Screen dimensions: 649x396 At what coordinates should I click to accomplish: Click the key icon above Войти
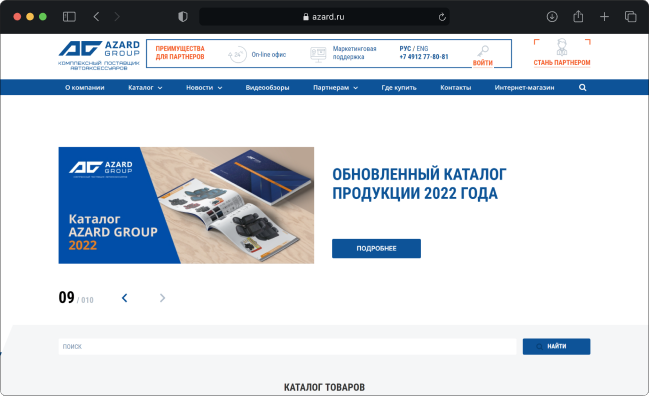[483, 51]
